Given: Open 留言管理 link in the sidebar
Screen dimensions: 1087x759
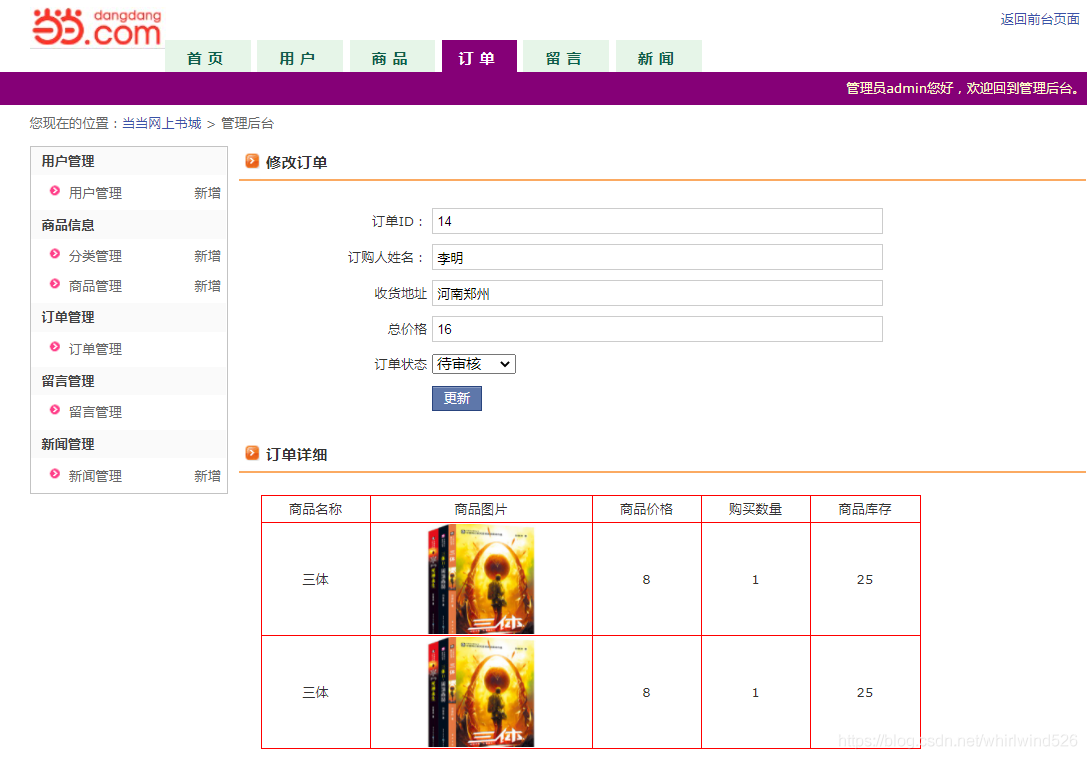Looking at the screenshot, I should (95, 412).
